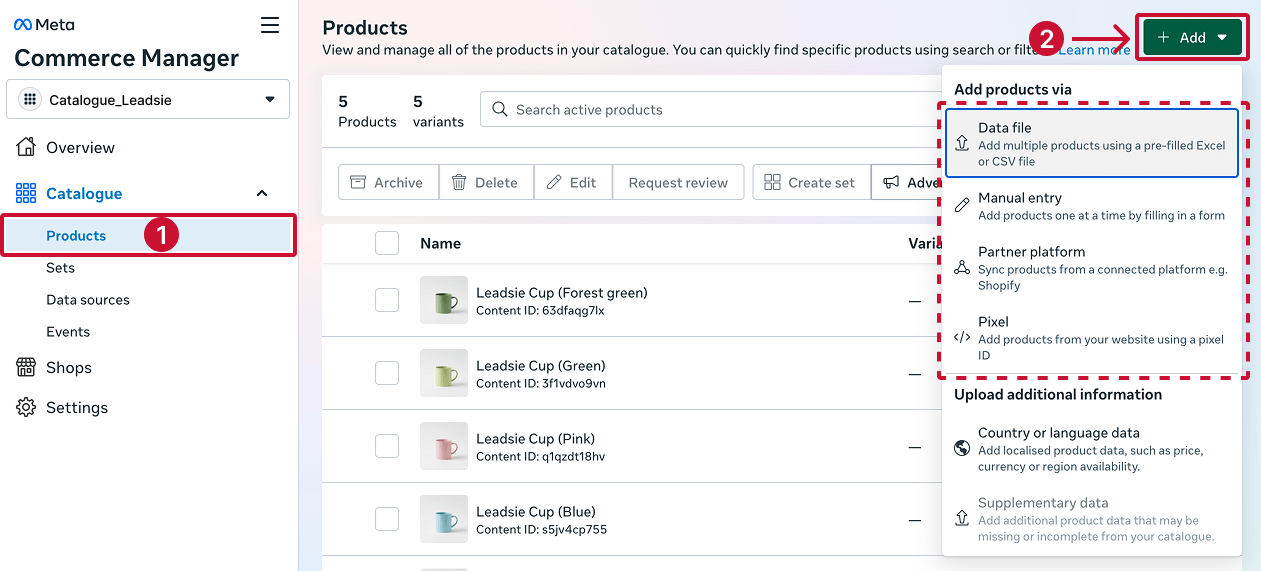
Task: Click the Create set button
Action: [810, 182]
